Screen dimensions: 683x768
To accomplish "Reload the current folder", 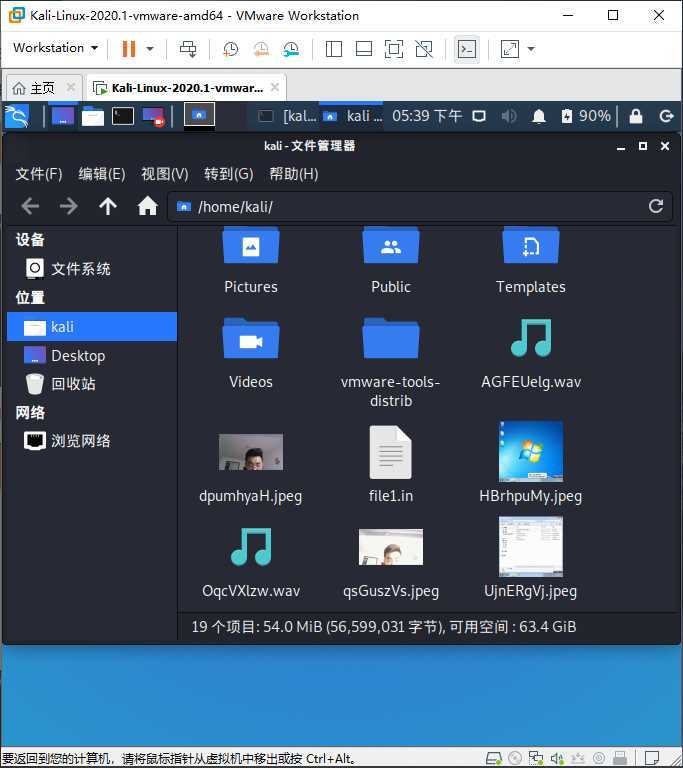I will (x=656, y=206).
